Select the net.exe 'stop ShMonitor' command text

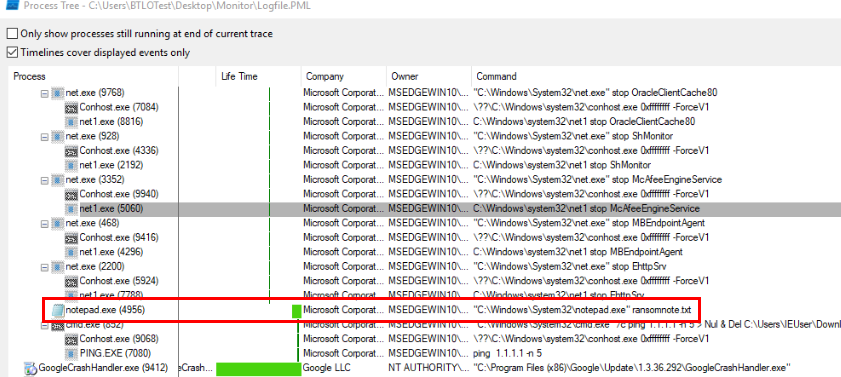point(573,136)
